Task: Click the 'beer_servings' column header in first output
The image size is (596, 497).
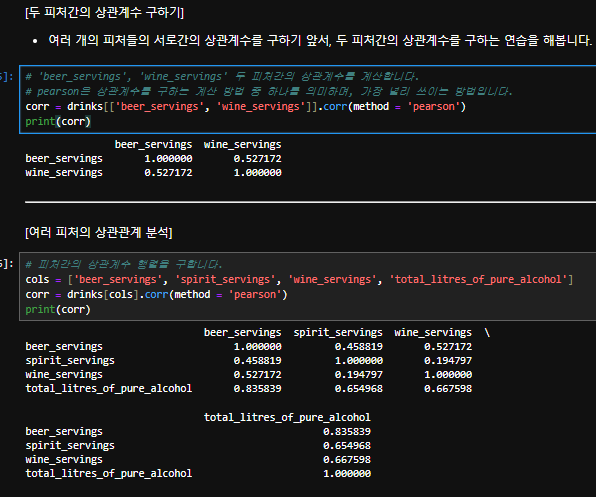Action: [154, 145]
